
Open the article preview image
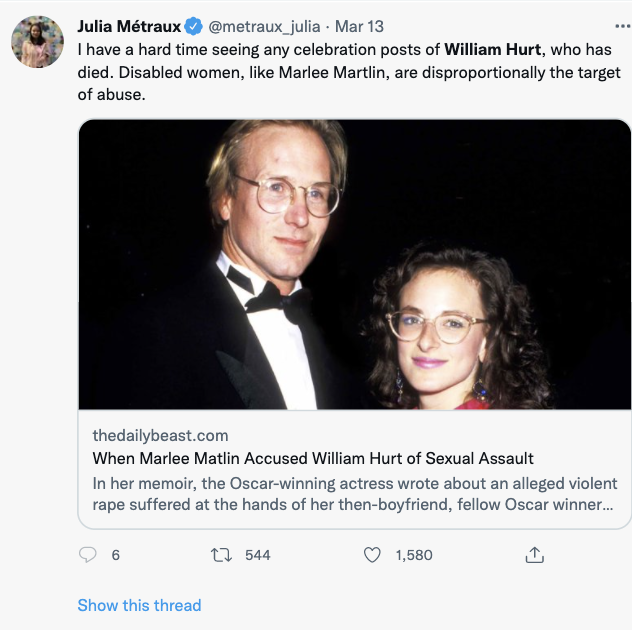pyautogui.click(x=355, y=265)
